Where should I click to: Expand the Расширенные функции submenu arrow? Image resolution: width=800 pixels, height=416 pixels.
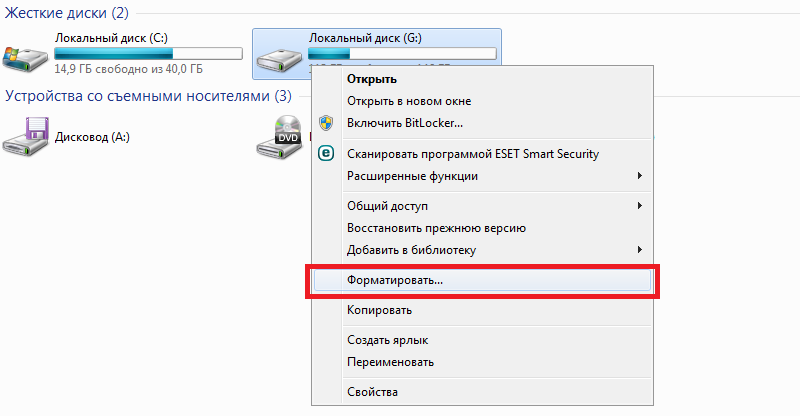[x=639, y=176]
